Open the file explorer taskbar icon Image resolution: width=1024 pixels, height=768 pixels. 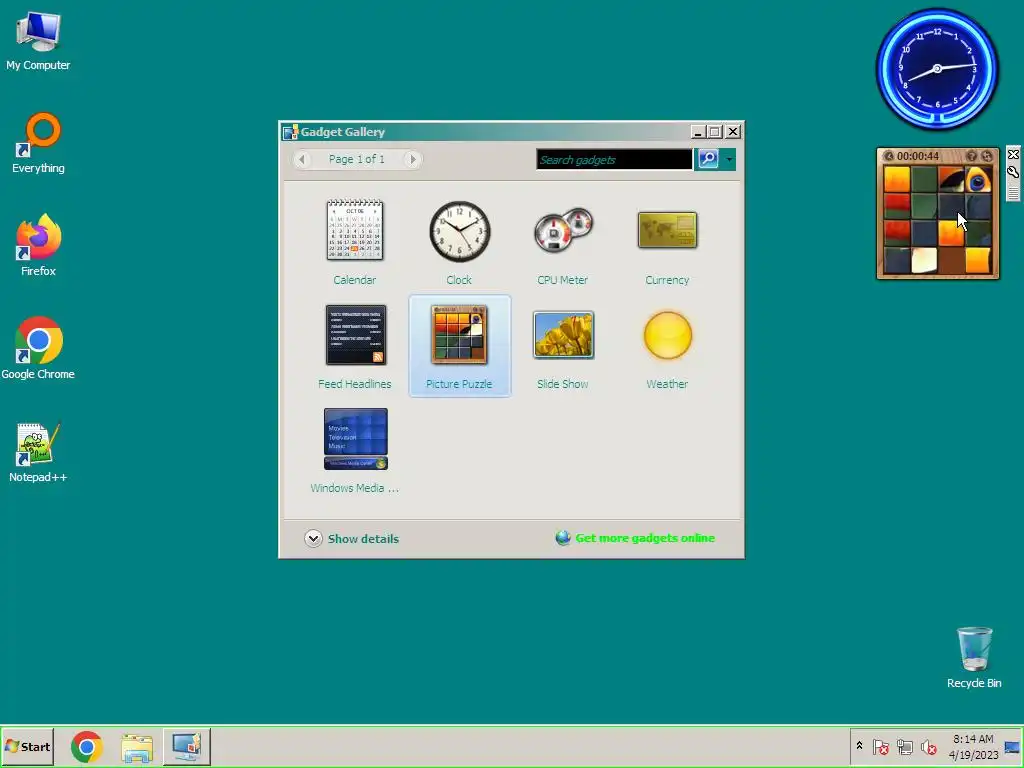point(136,747)
